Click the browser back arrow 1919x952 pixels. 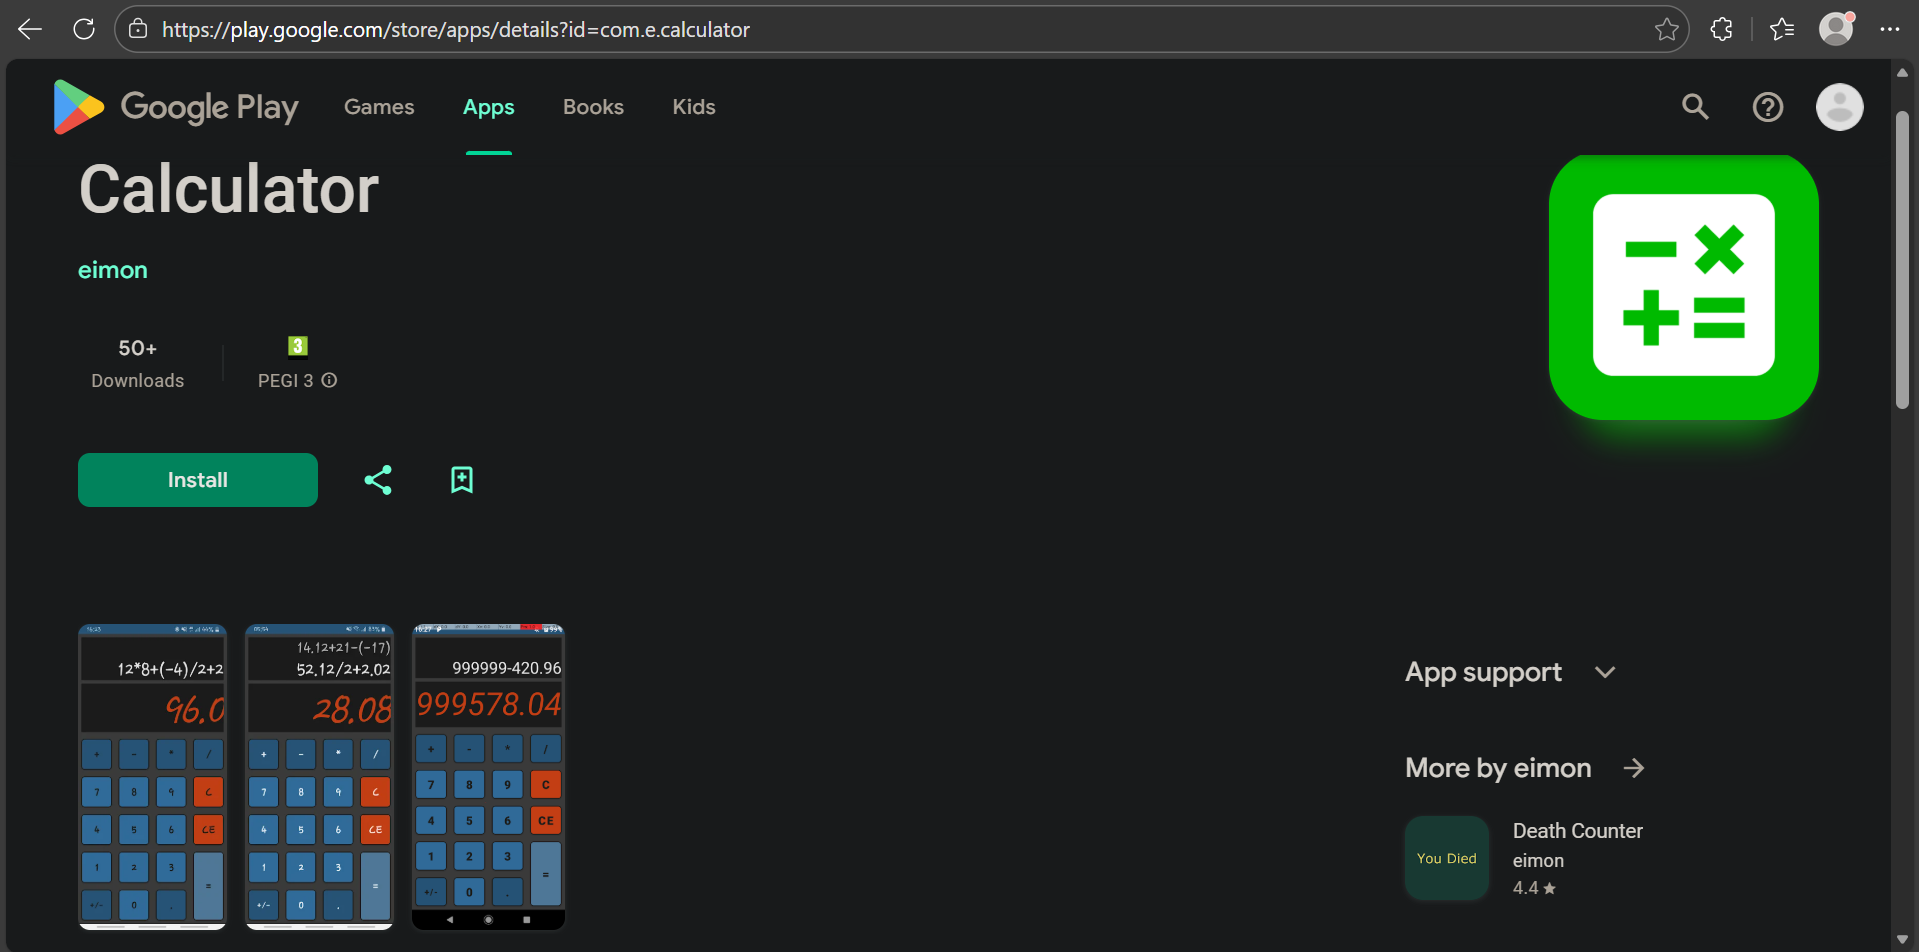click(x=30, y=30)
